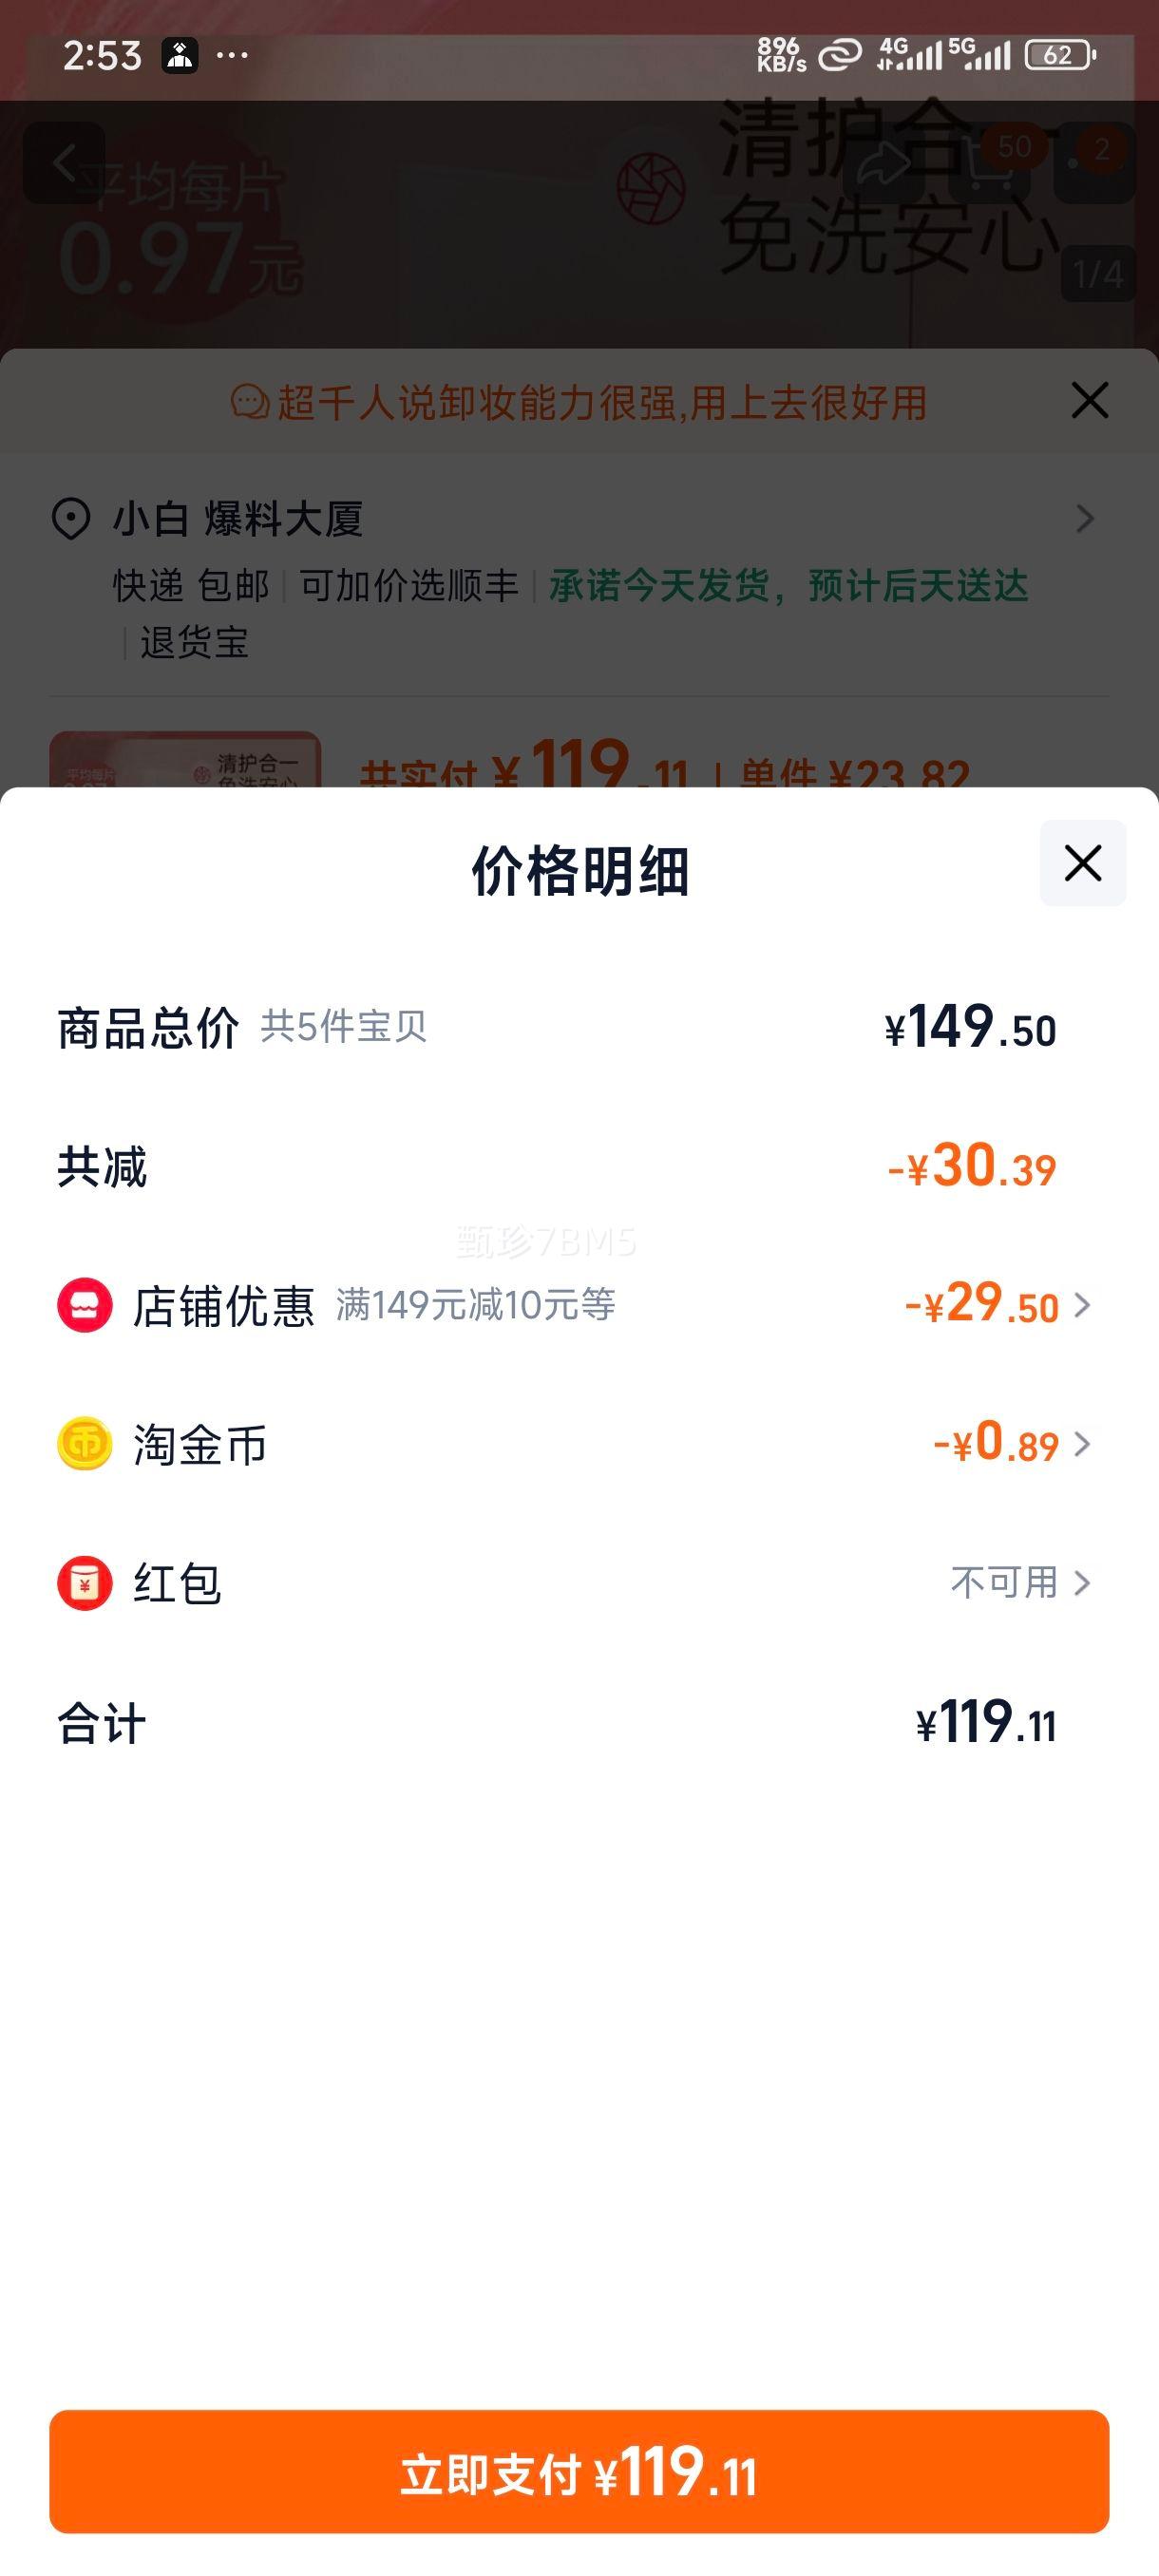Tap the product thumbnail beside 共实付

[x=185, y=760]
